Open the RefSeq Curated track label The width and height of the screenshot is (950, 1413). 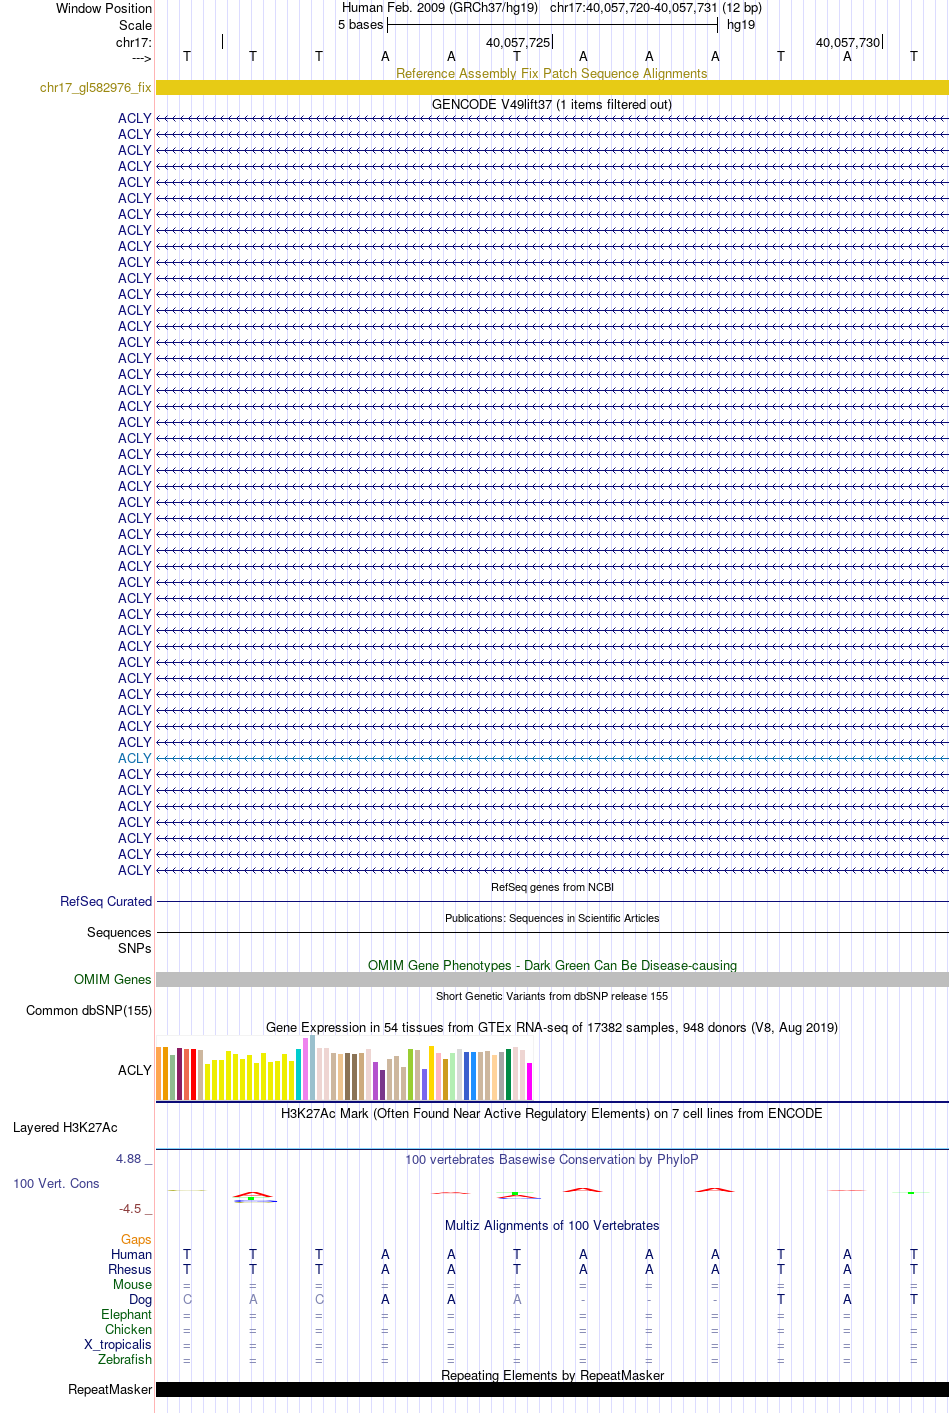coord(106,901)
